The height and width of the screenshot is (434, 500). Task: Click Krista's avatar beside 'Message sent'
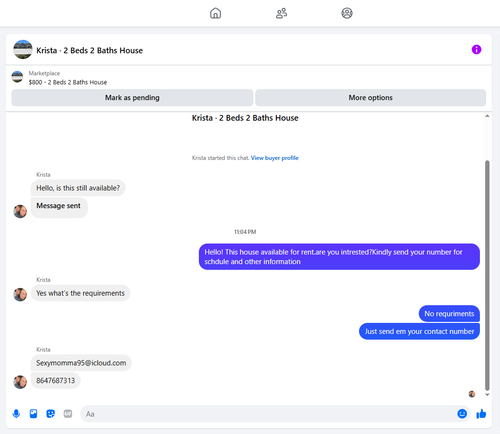(x=20, y=211)
